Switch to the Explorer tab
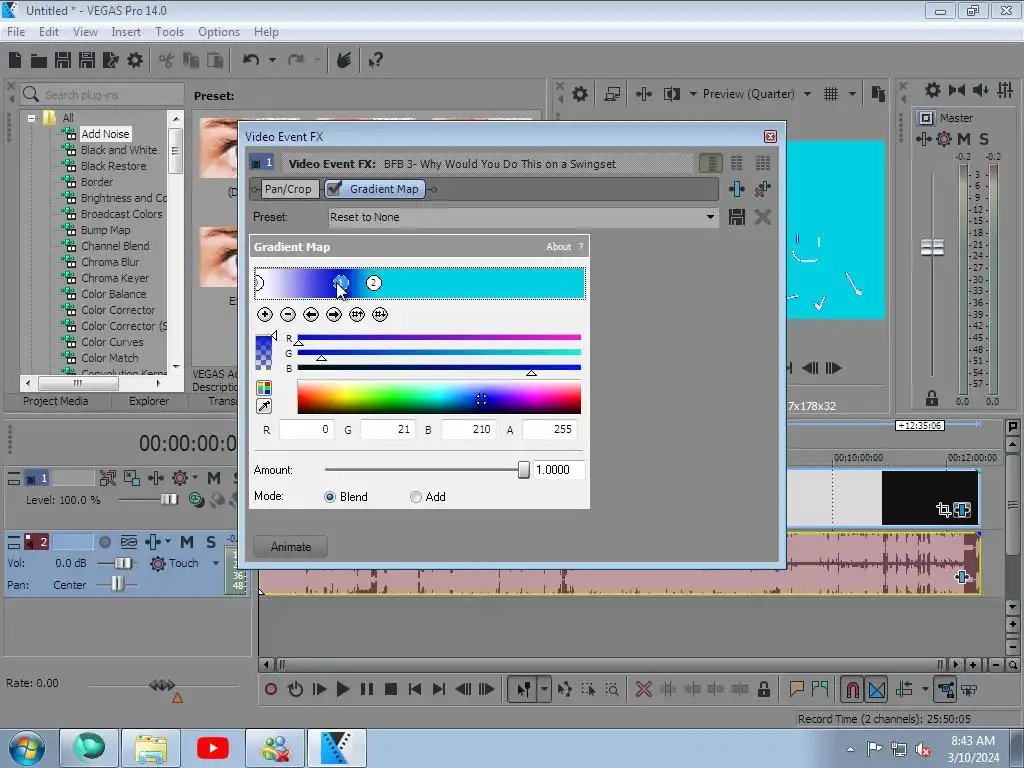The width and height of the screenshot is (1024, 768). click(x=149, y=401)
